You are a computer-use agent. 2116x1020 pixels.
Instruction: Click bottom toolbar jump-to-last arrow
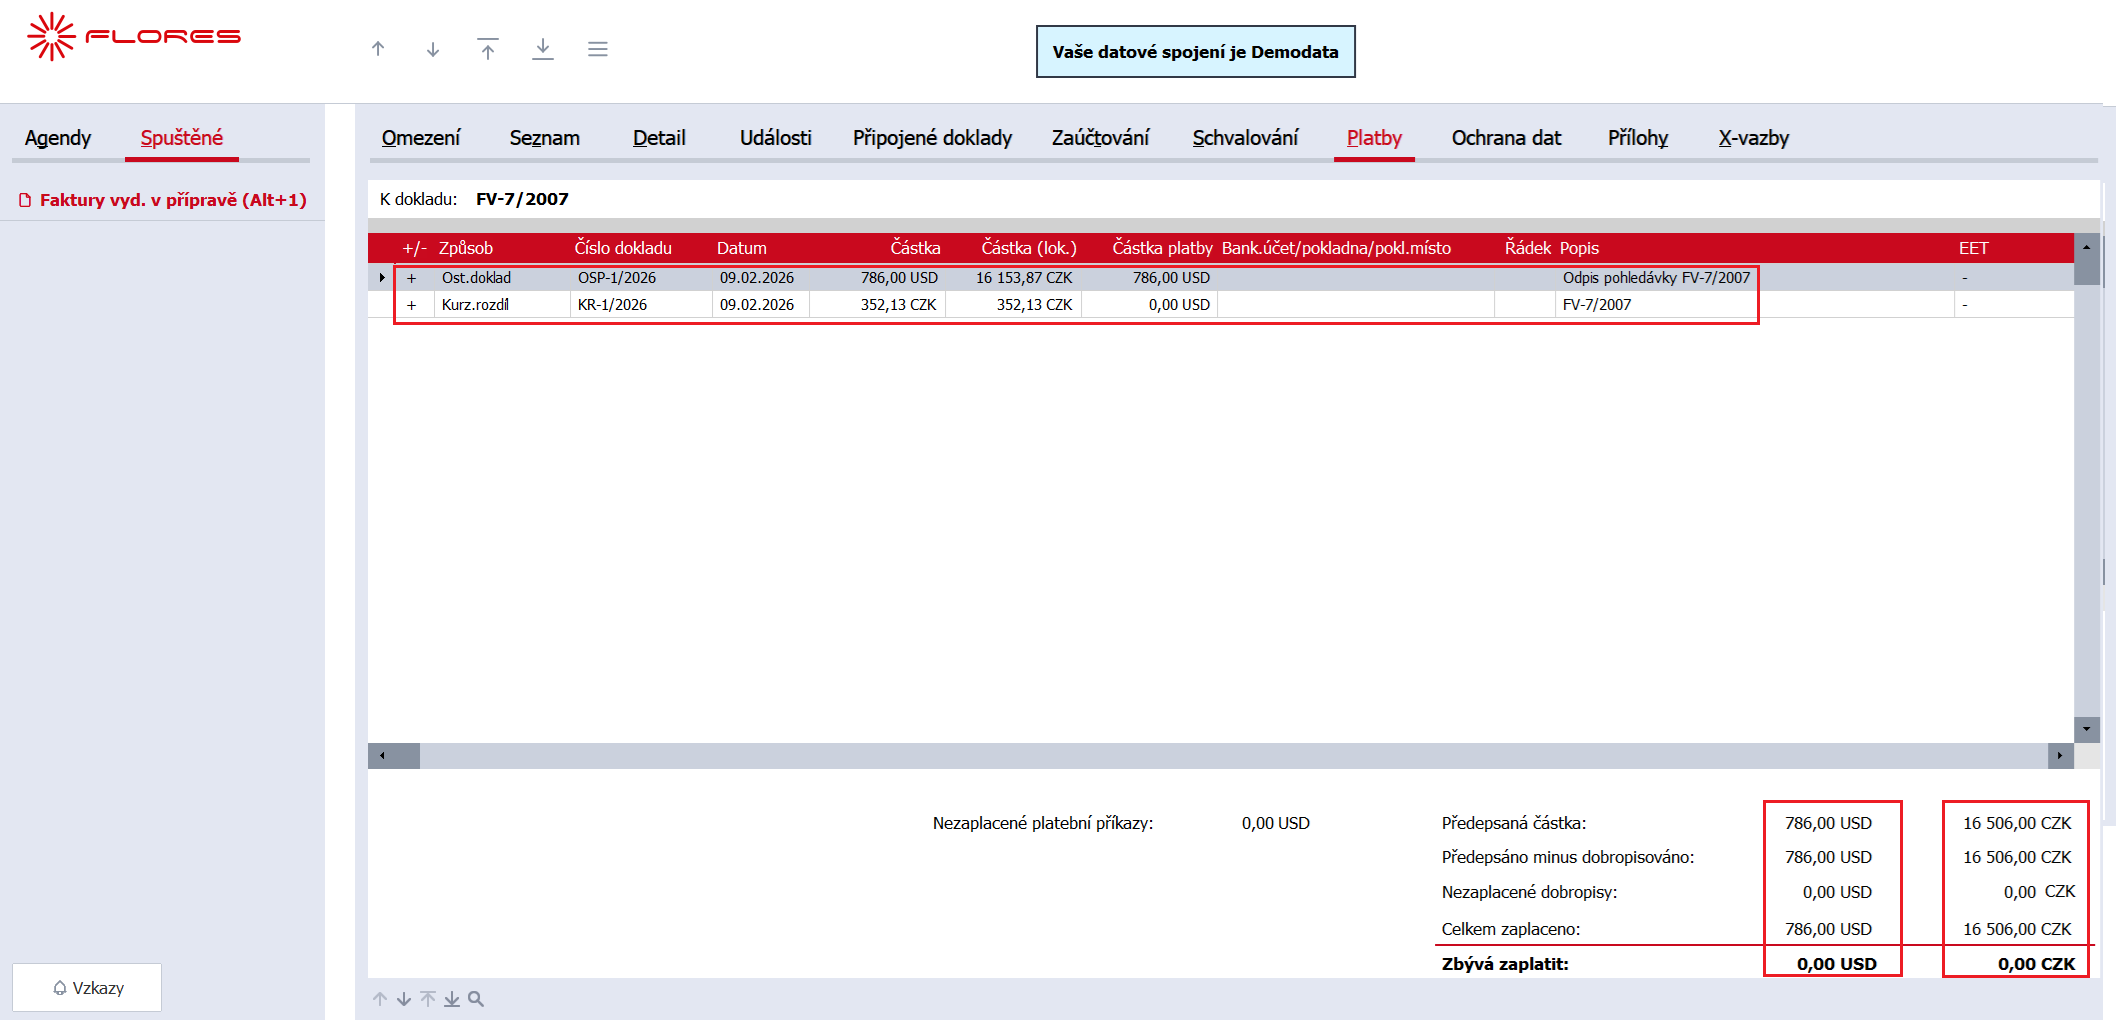tap(452, 999)
